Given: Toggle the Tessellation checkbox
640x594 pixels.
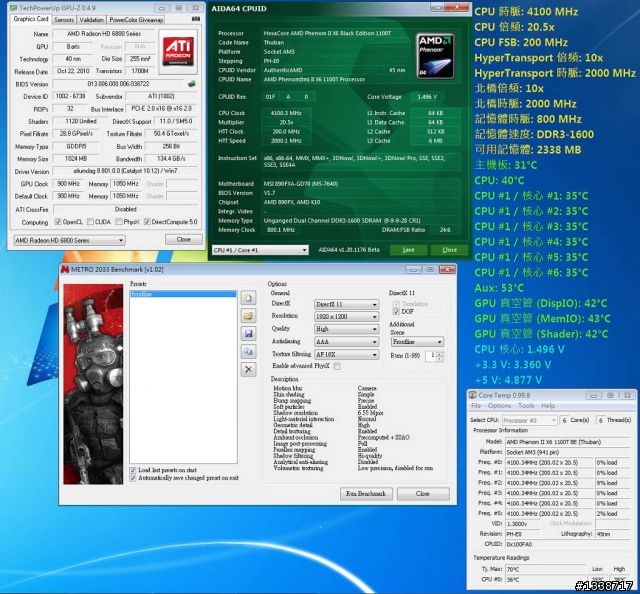Looking at the screenshot, I should (396, 304).
